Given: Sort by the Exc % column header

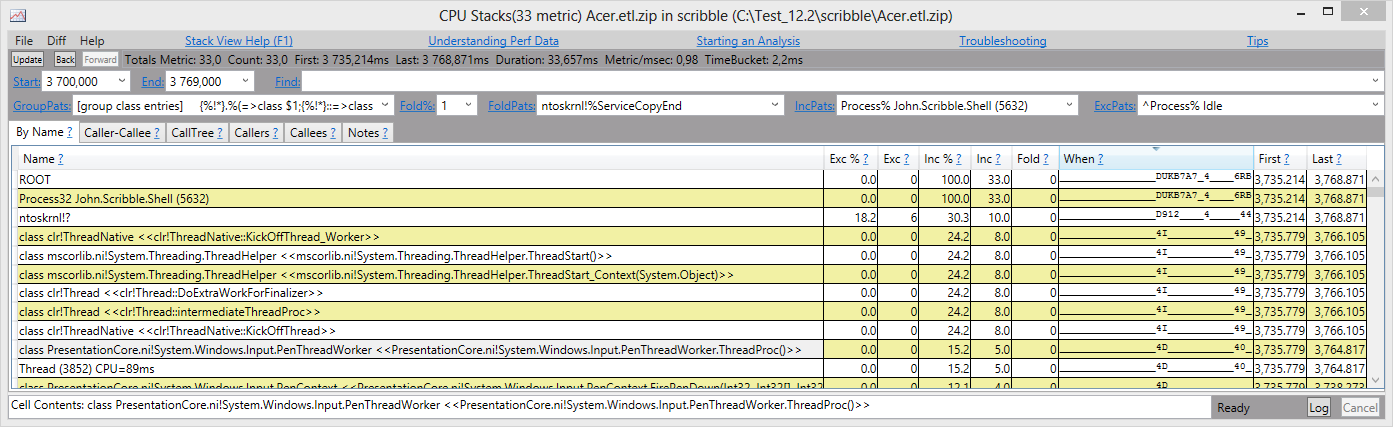Looking at the screenshot, I should pyautogui.click(x=852, y=159).
